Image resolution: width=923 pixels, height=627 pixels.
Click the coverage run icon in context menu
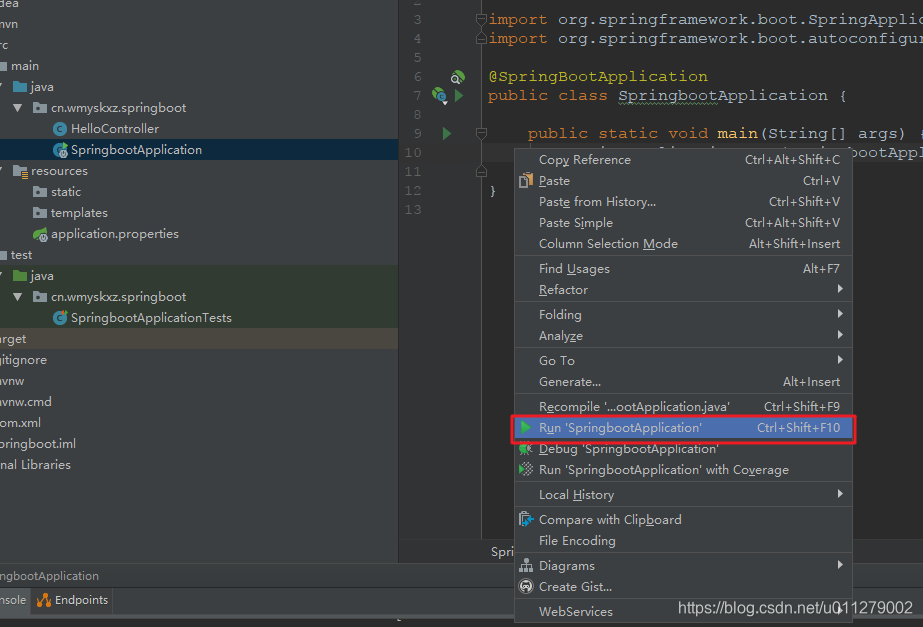(x=526, y=470)
